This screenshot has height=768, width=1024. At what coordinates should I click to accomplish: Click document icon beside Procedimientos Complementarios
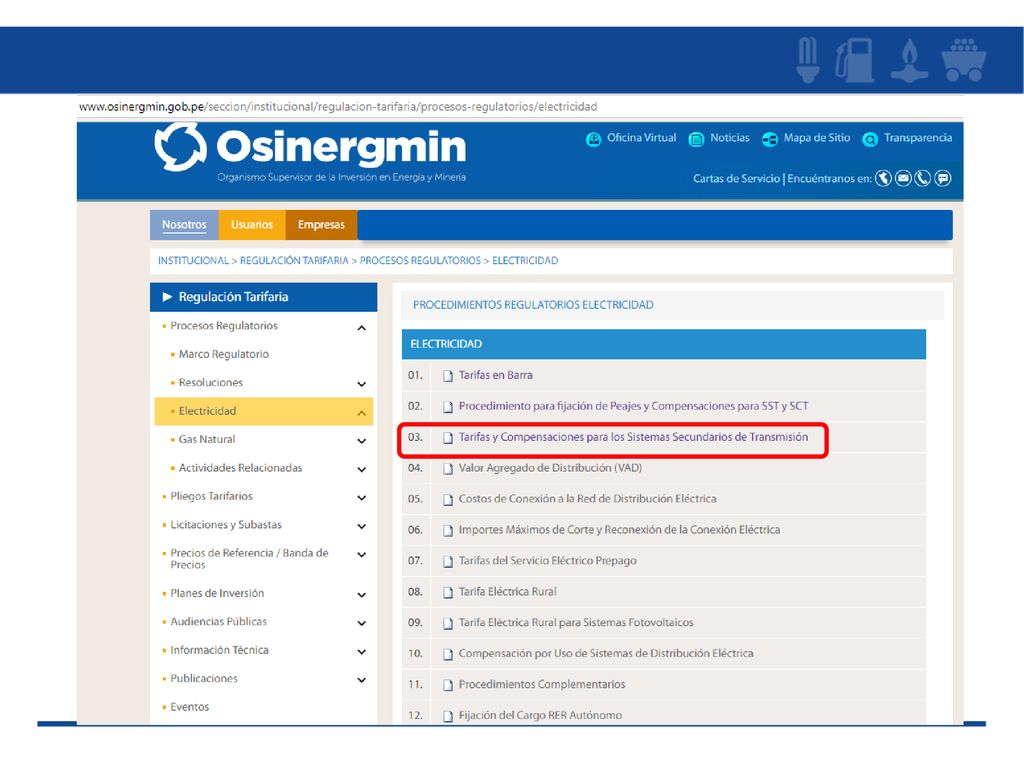448,685
